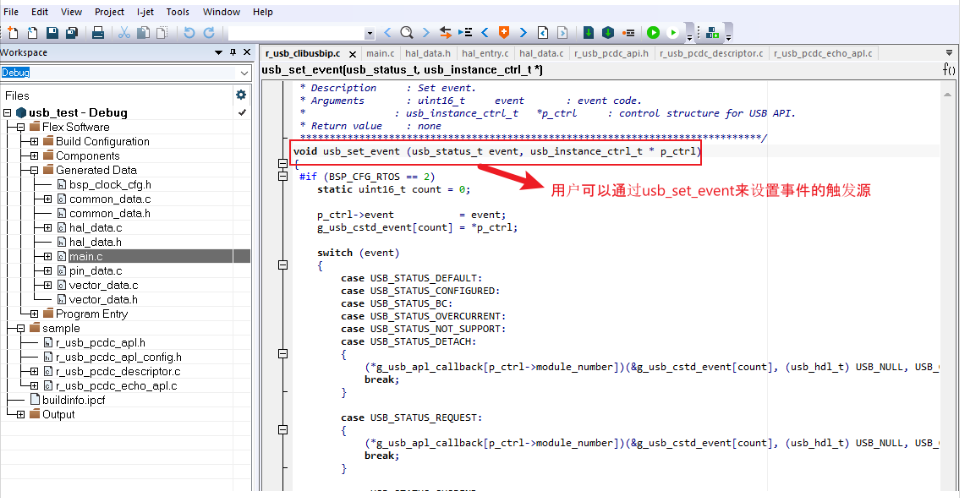Open Workspace panel dropdown arrow
The image size is (960, 498).
pos(218,53)
